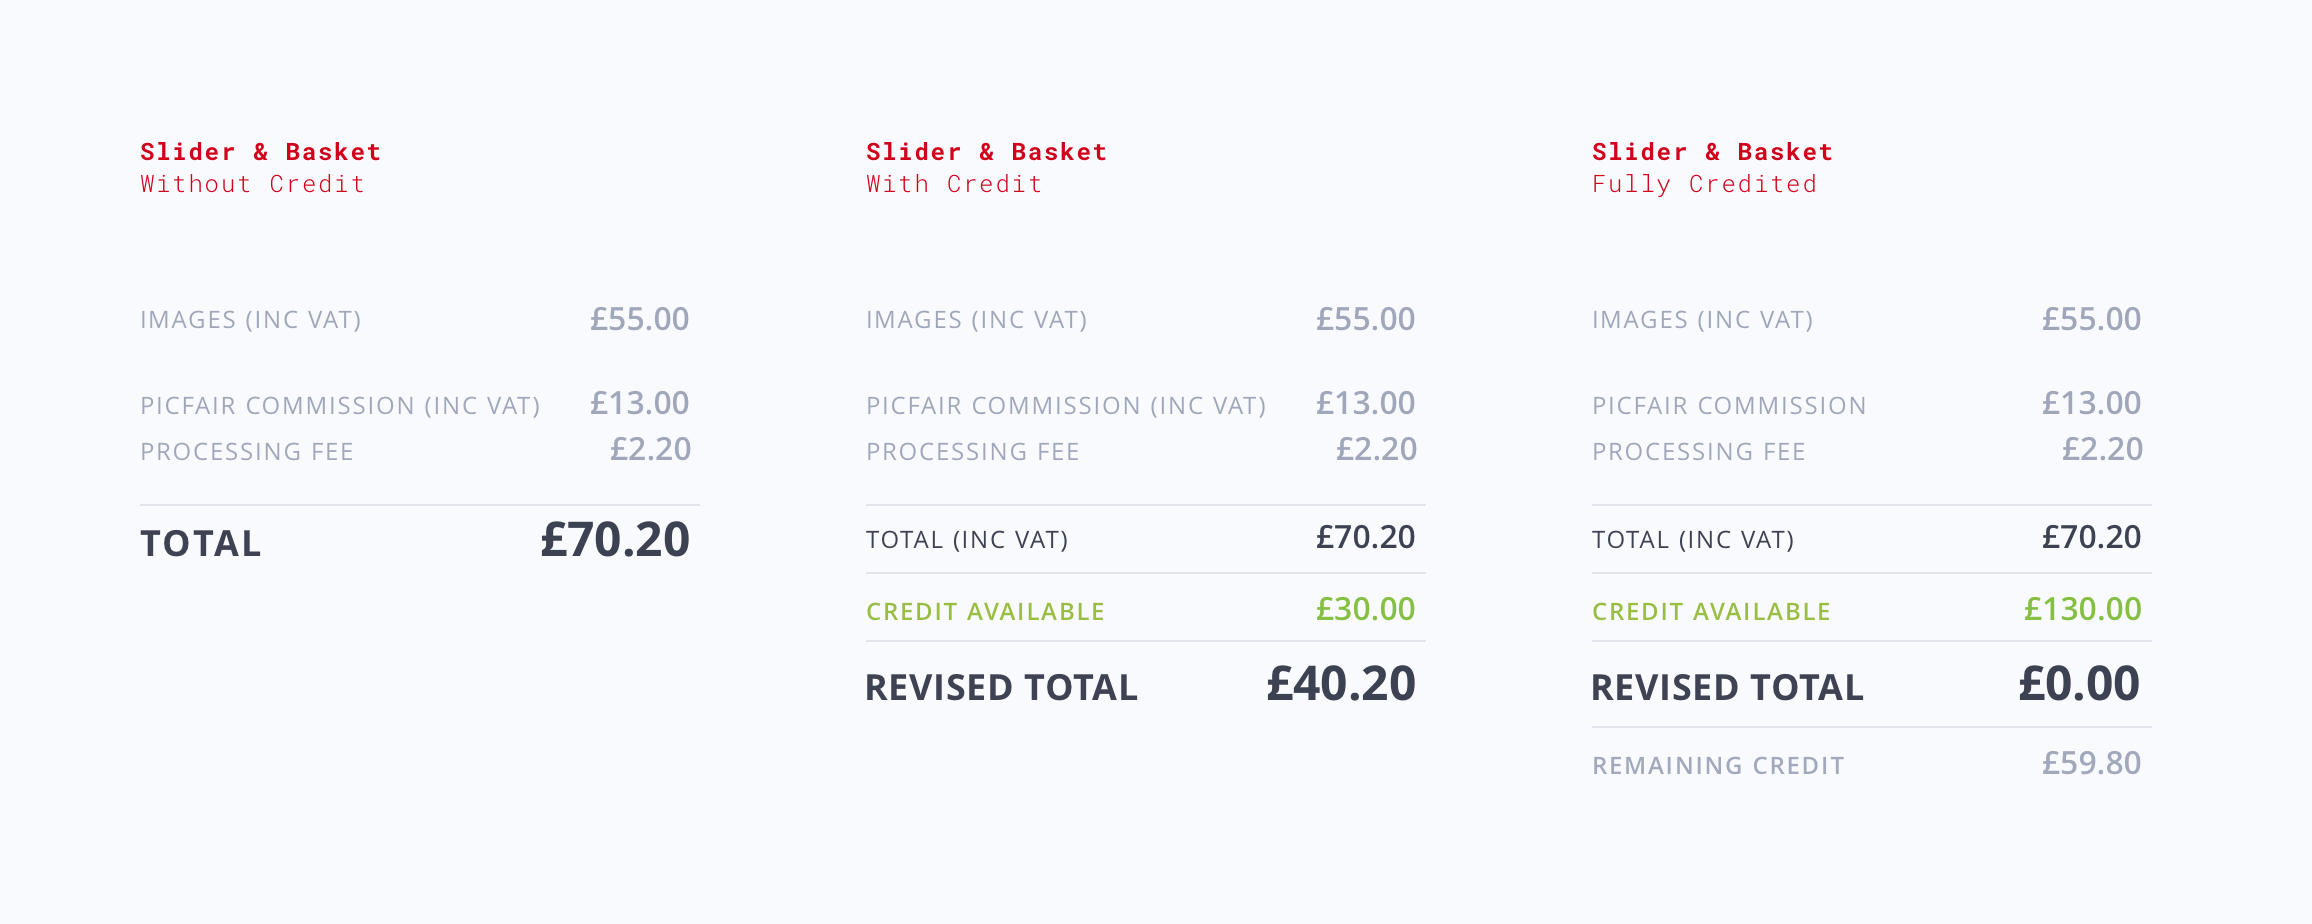Click 'Slider & Basket' title above 'Fully Credited'

point(1712,152)
